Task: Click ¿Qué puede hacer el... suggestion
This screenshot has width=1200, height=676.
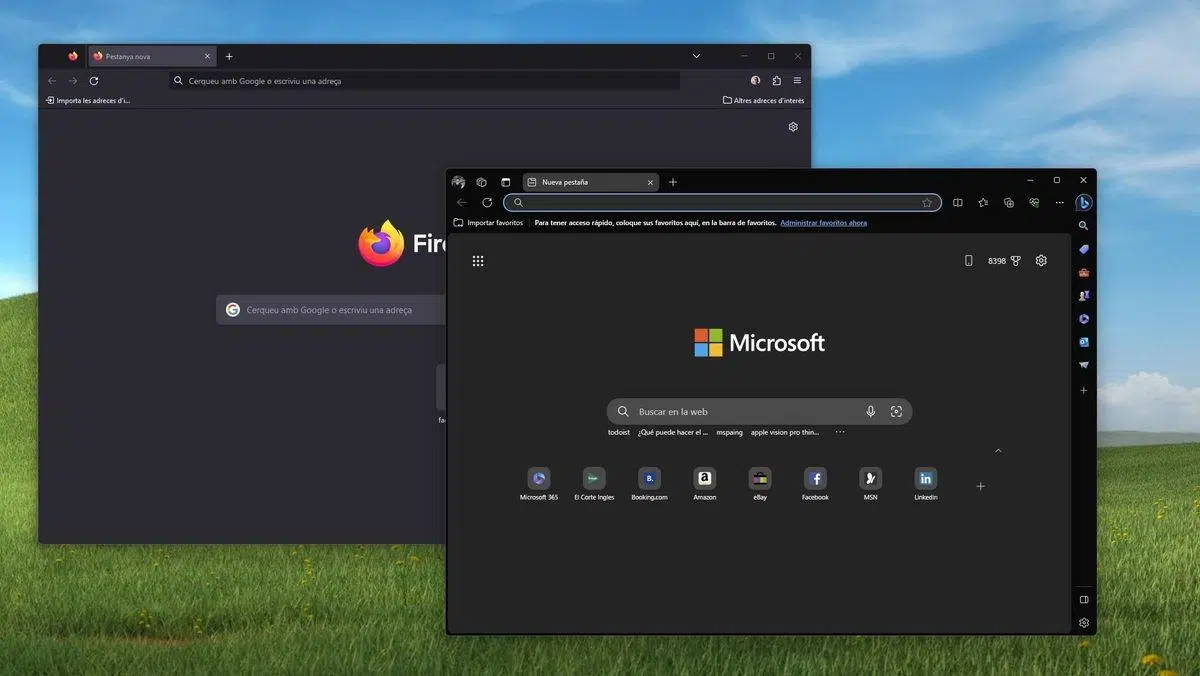Action: (x=673, y=432)
